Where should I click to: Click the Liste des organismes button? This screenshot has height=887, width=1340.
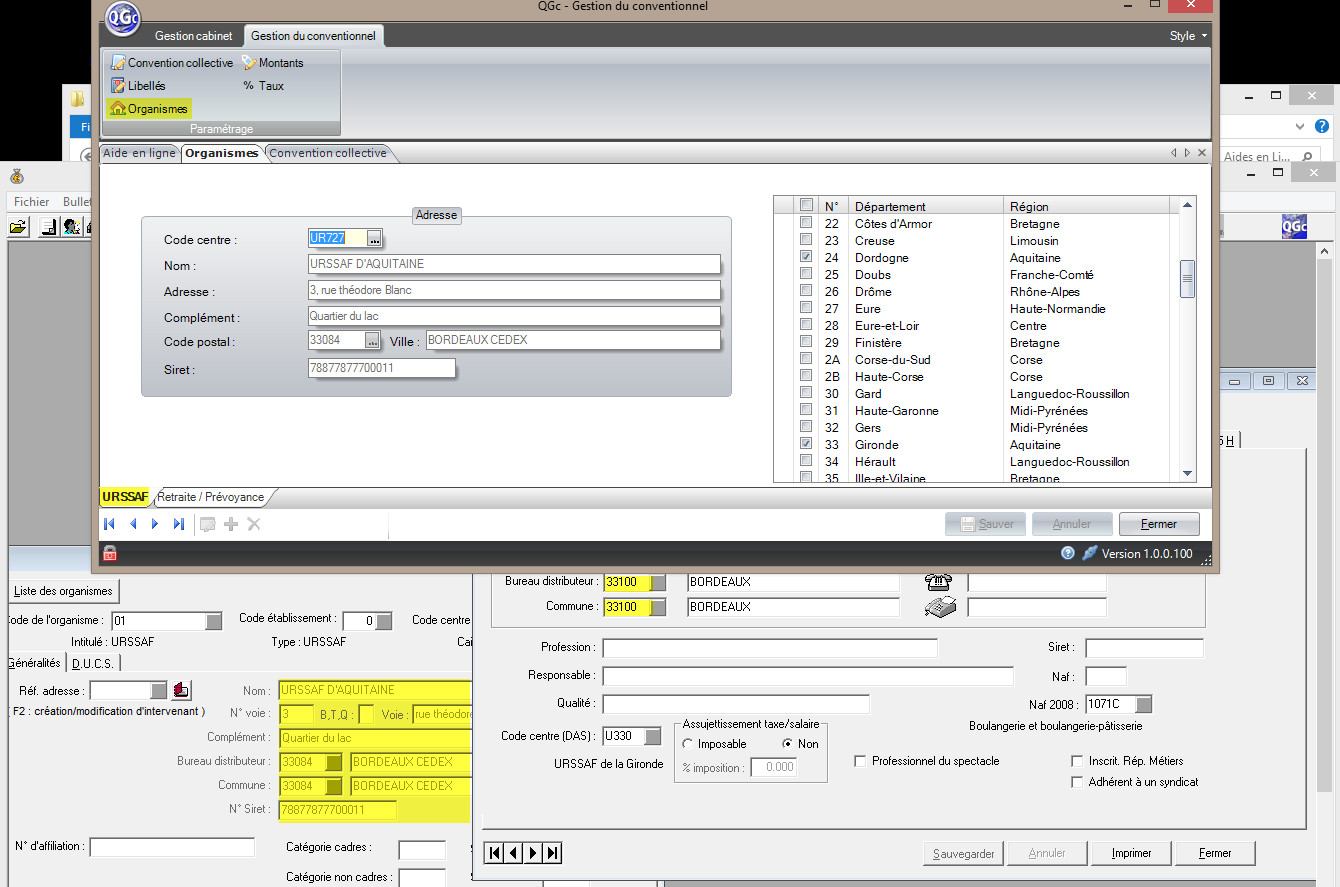(64, 591)
